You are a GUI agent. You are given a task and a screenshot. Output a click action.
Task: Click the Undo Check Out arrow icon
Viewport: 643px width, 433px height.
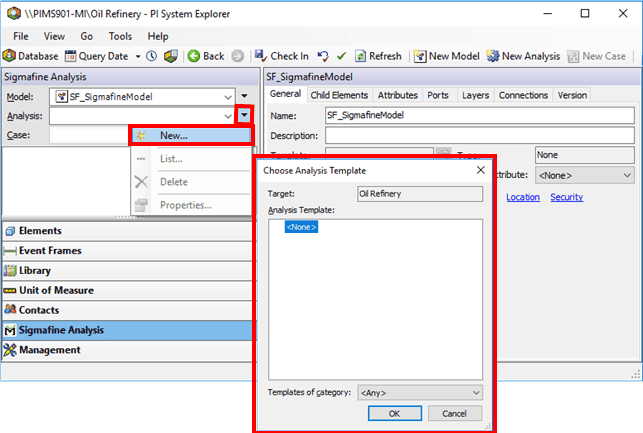(x=323, y=56)
